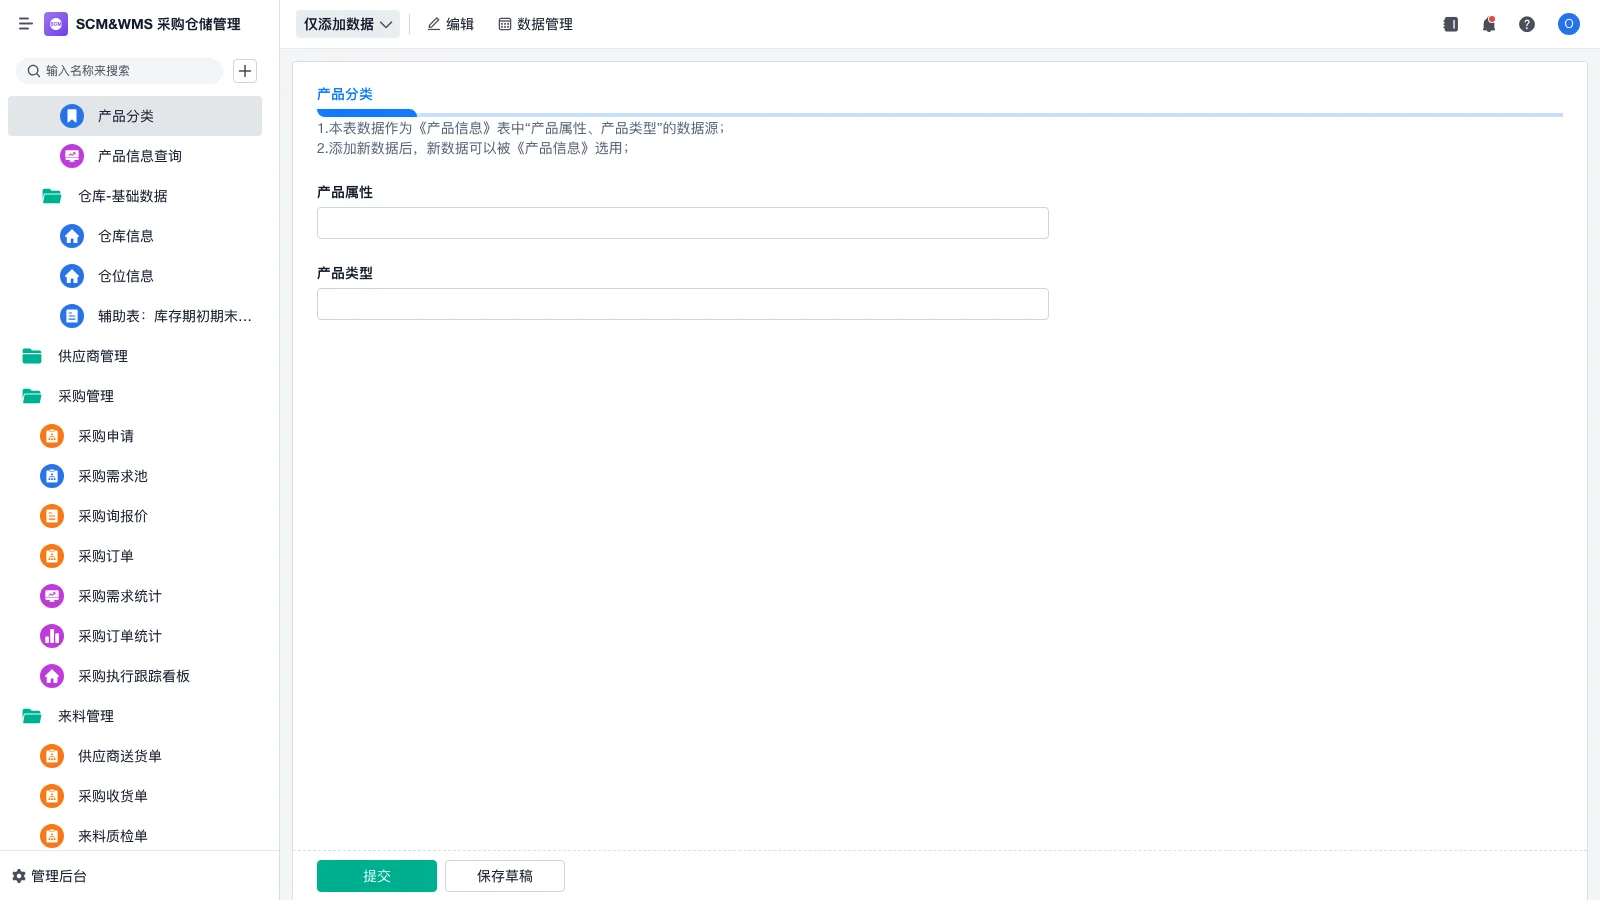Open the notebook icon in the top bar
This screenshot has height=900, width=1600.
pos(1451,24)
